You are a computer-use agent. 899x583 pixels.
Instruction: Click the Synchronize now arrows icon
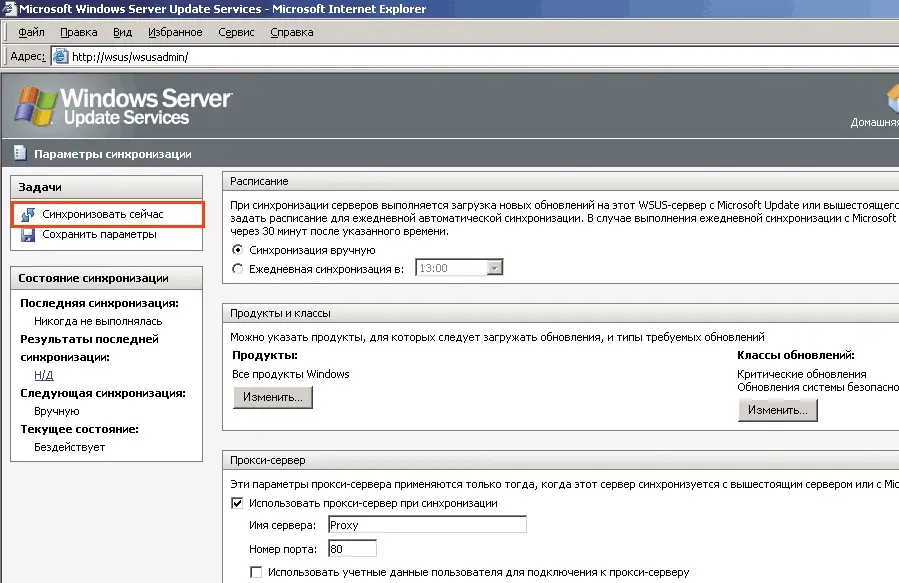(x=27, y=214)
